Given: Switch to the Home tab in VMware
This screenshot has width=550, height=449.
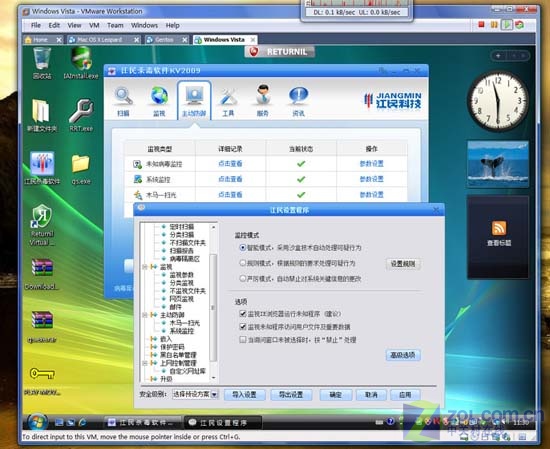Looking at the screenshot, I should click(43, 40).
